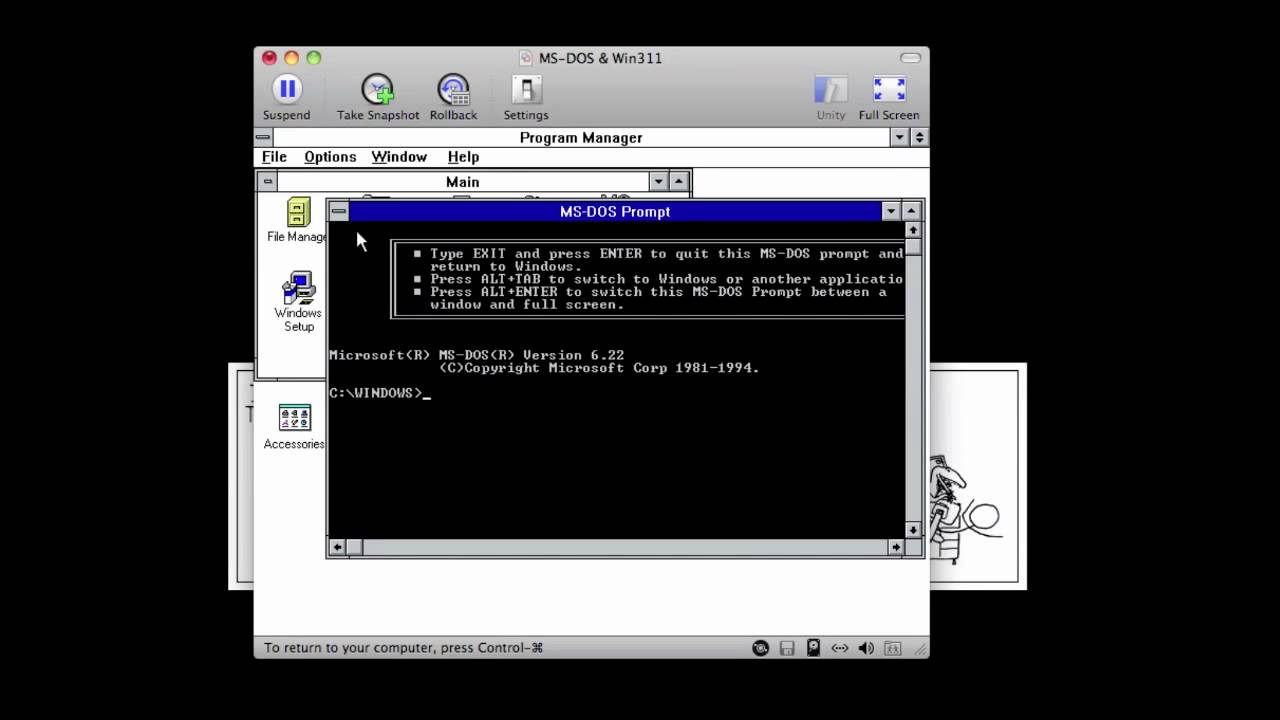Click the floppy disk status icon

pyautogui.click(x=787, y=648)
